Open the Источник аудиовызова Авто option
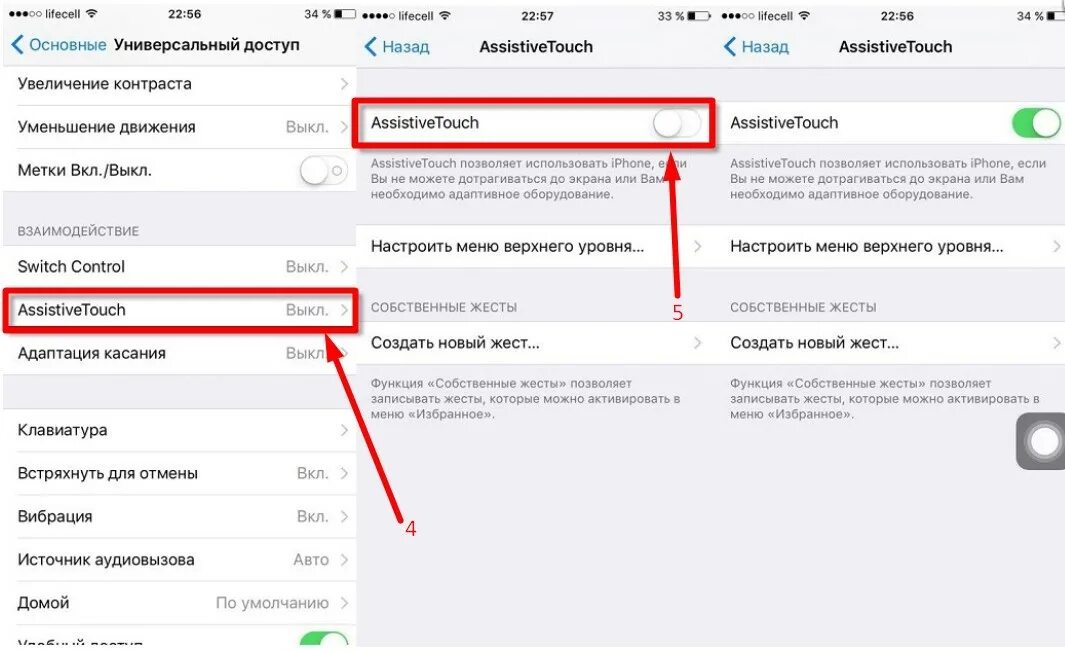1065x651 pixels. click(x=180, y=559)
